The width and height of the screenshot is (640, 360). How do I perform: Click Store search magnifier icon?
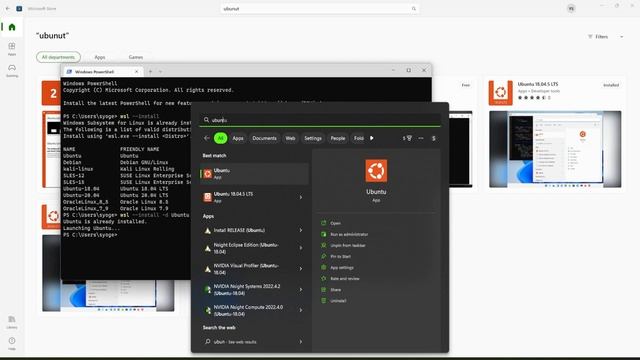[413, 9]
